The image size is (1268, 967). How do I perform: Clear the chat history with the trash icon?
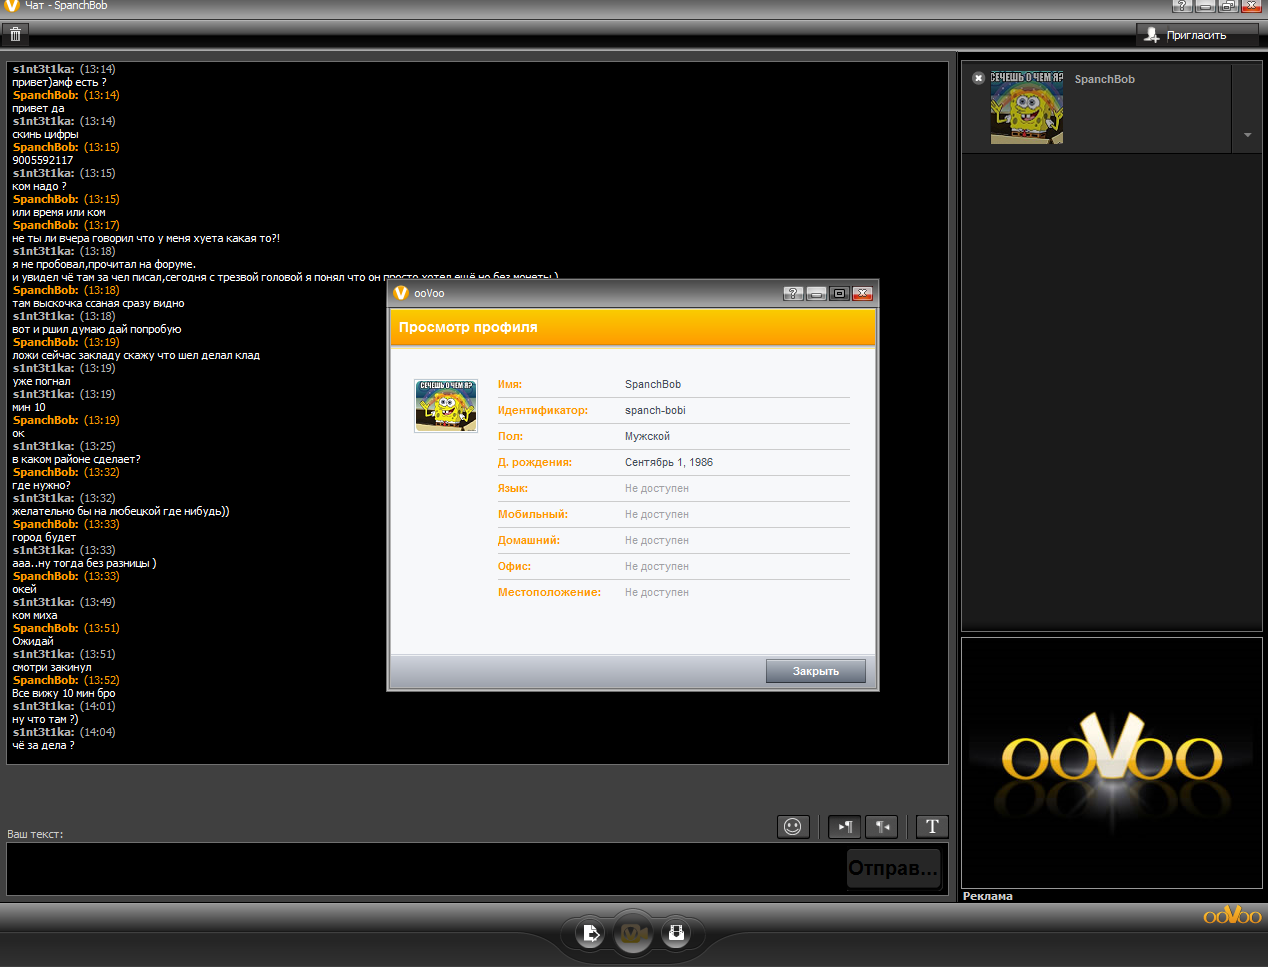[x=15, y=34]
